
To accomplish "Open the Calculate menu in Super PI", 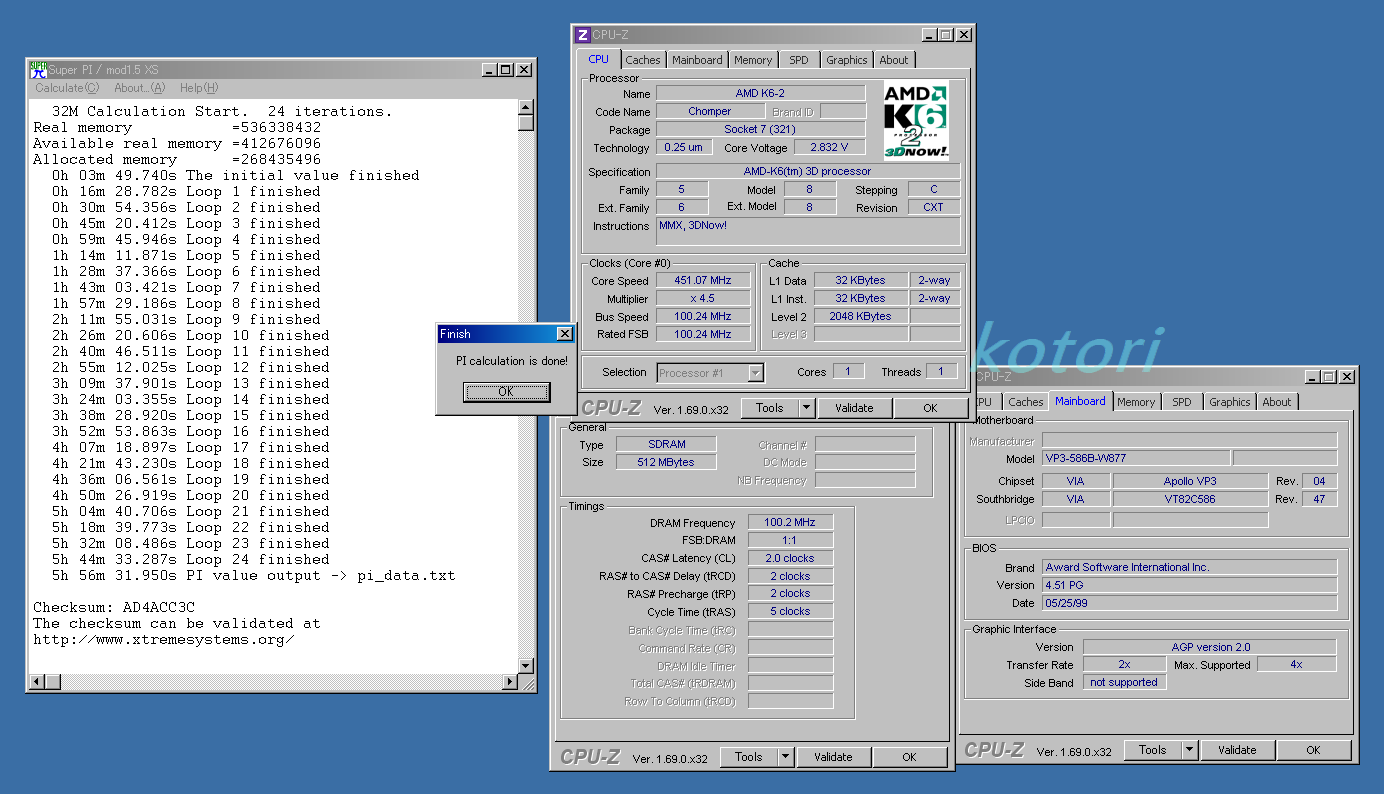I will (x=67, y=88).
